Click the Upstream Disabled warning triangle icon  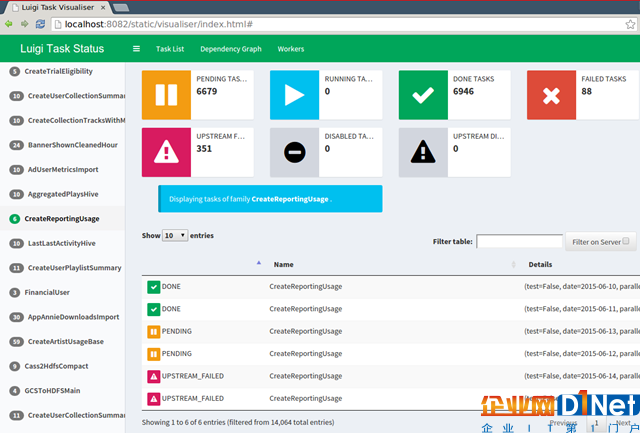pyautogui.click(x=423, y=152)
